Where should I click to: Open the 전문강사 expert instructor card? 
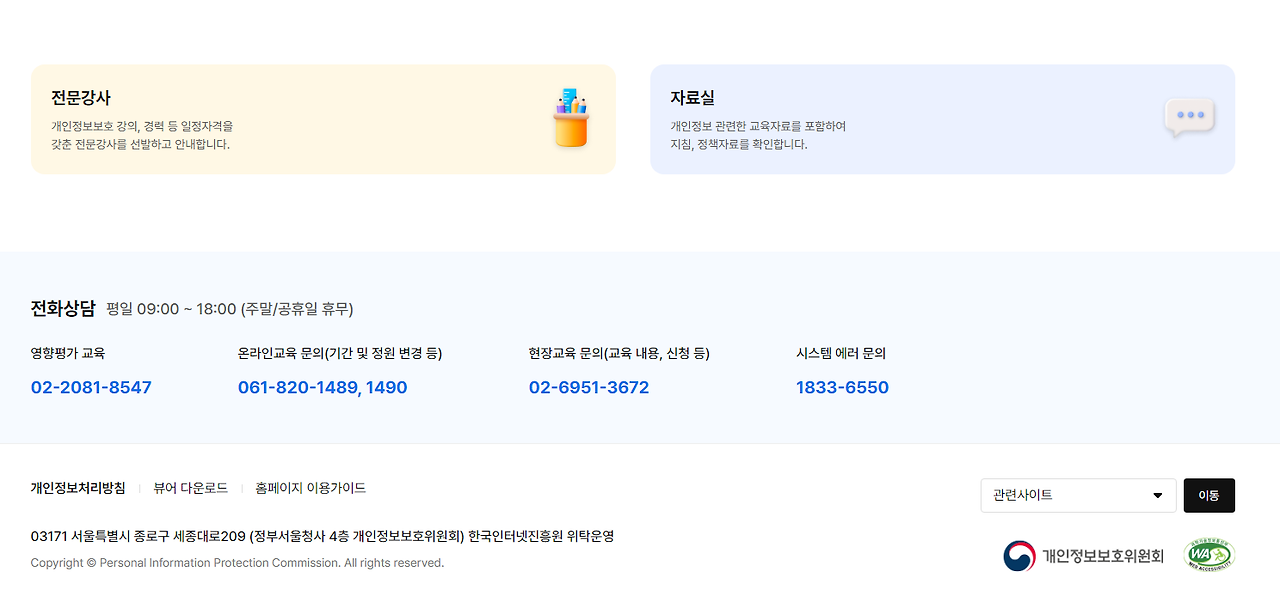pos(322,119)
